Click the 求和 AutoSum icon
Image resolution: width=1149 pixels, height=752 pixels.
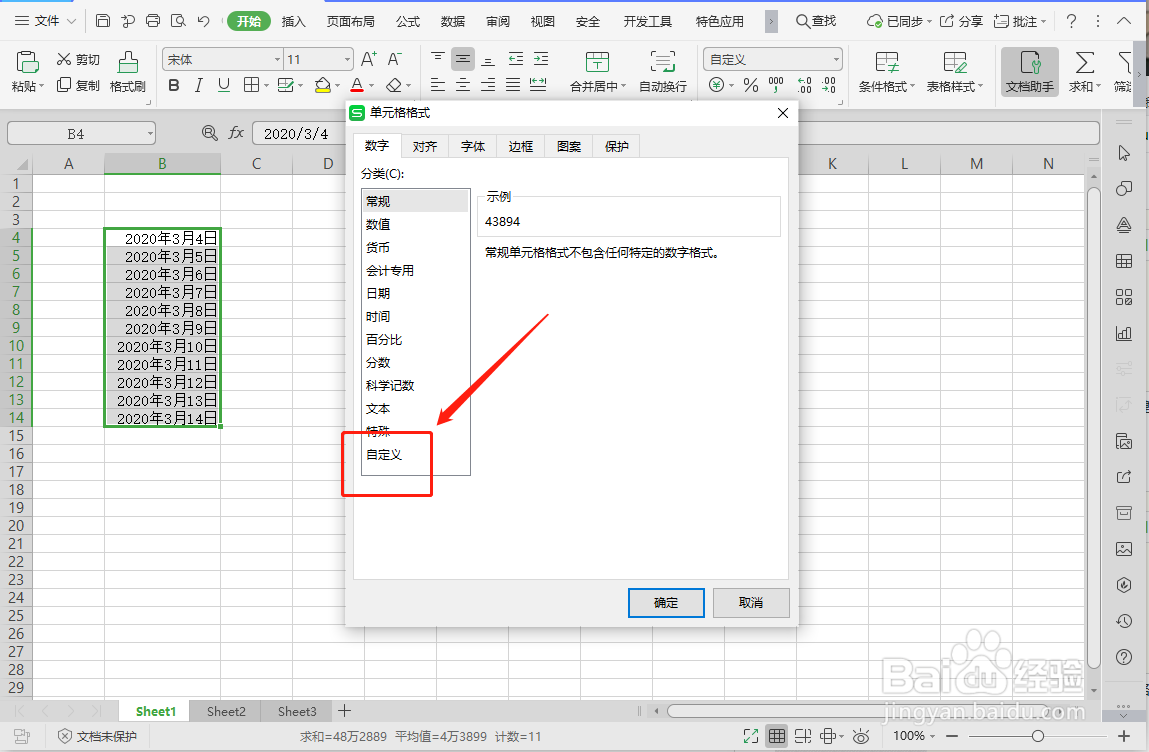click(1085, 72)
